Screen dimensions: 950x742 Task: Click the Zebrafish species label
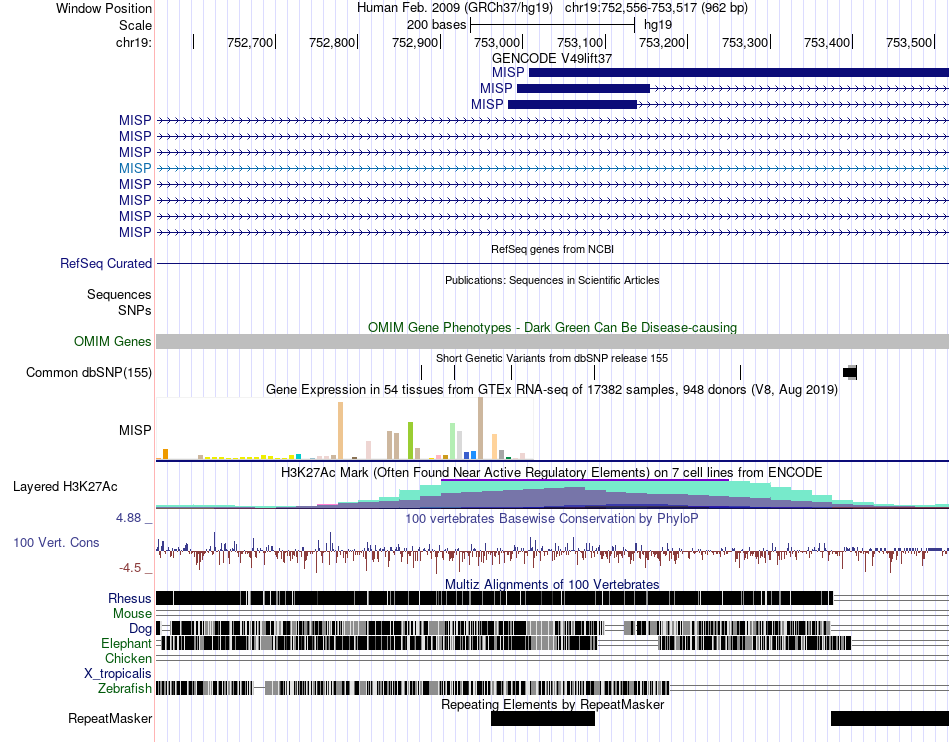pyautogui.click(x=125, y=689)
